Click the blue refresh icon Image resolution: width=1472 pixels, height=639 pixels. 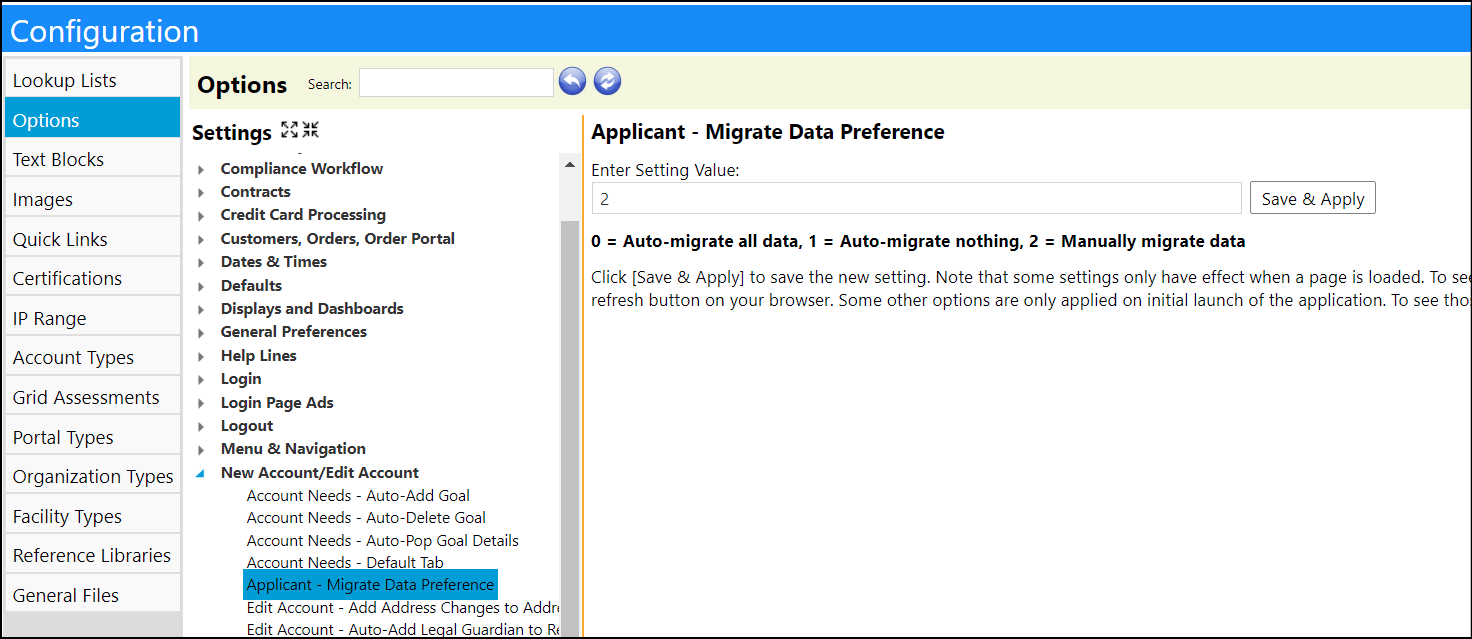coord(607,81)
